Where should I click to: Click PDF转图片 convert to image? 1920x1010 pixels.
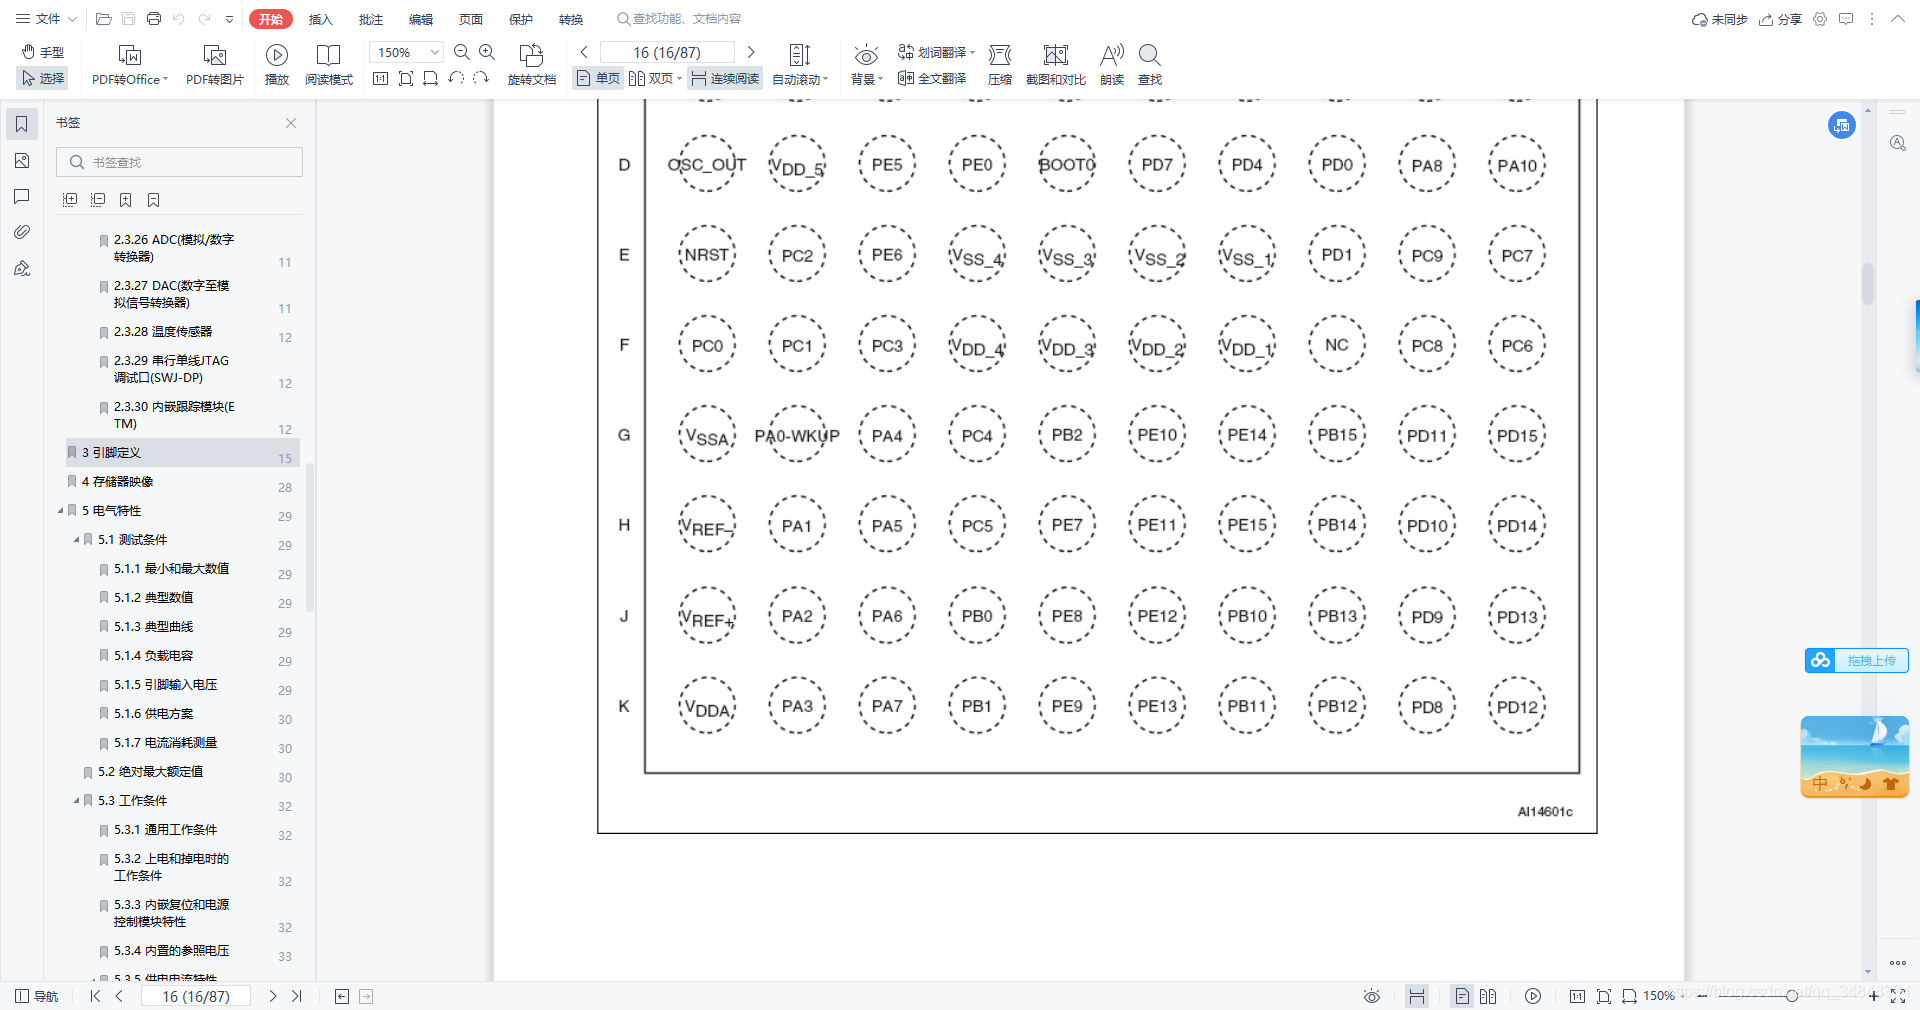point(215,65)
